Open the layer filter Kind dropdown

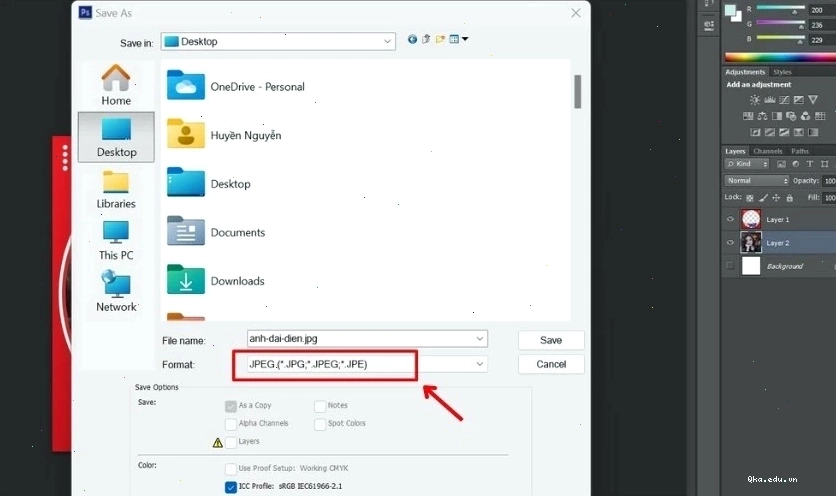(x=747, y=164)
